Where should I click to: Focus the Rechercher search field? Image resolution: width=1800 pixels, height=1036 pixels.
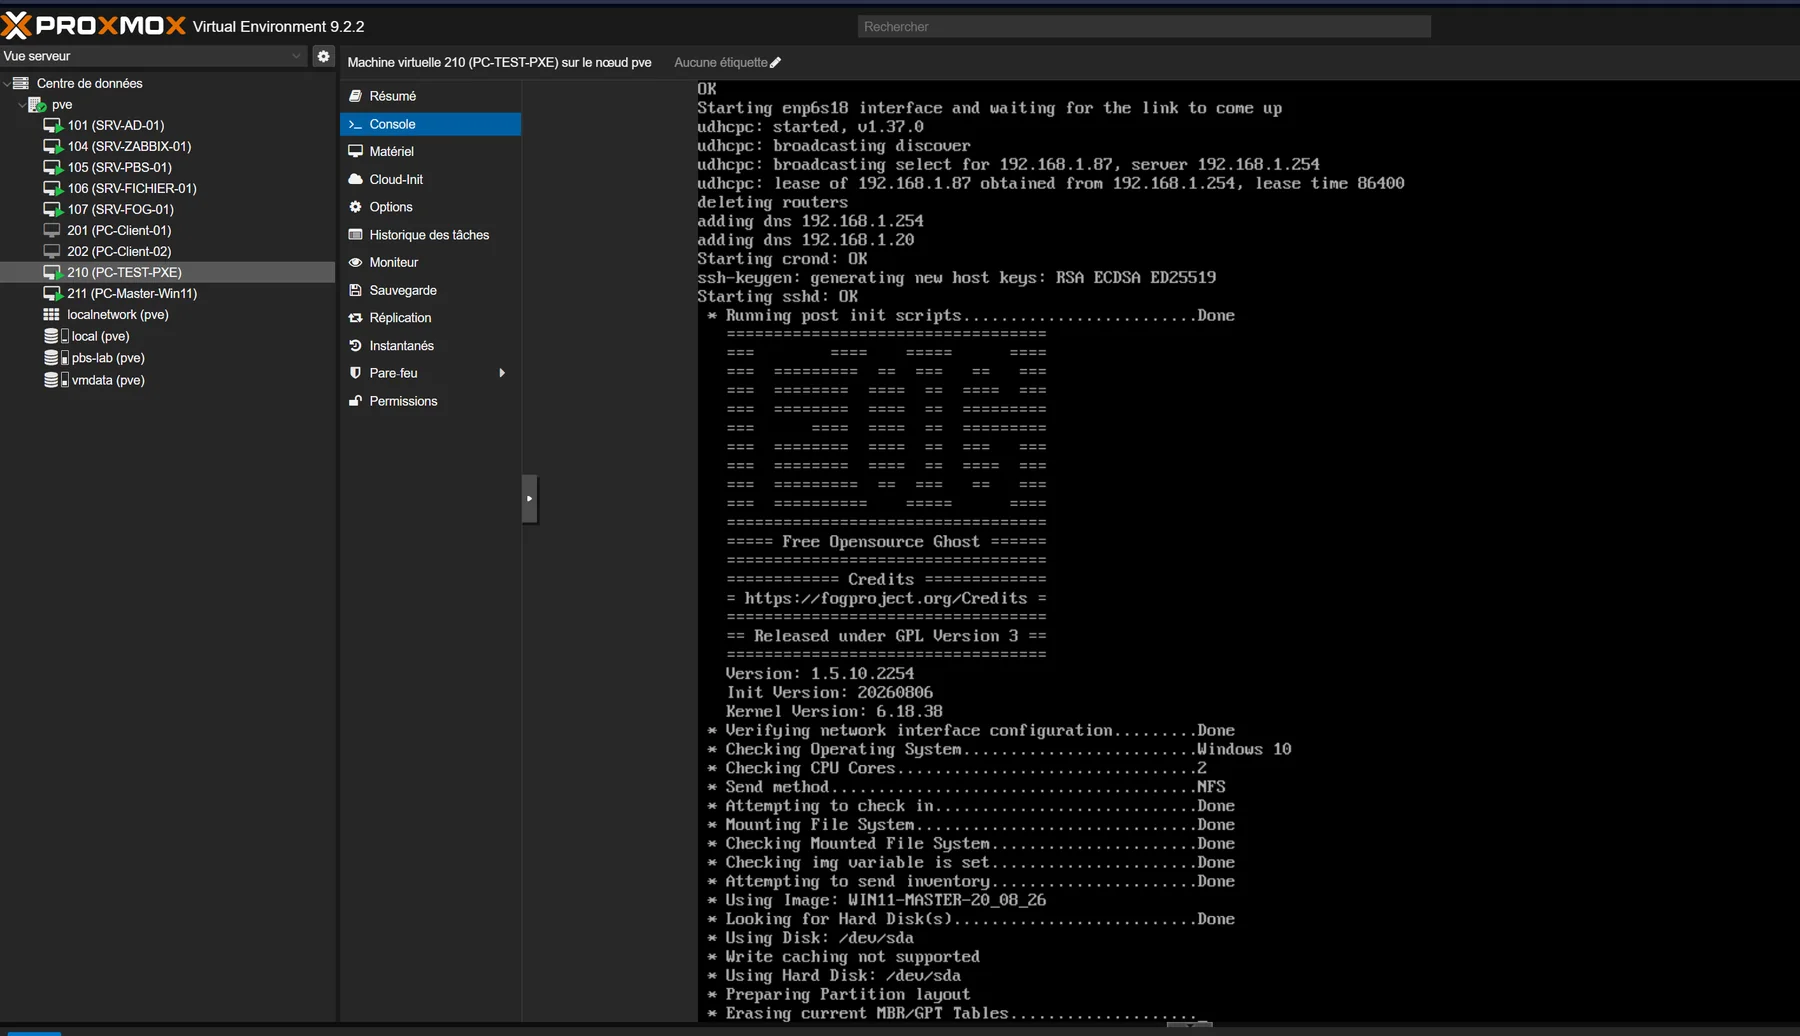(1144, 27)
